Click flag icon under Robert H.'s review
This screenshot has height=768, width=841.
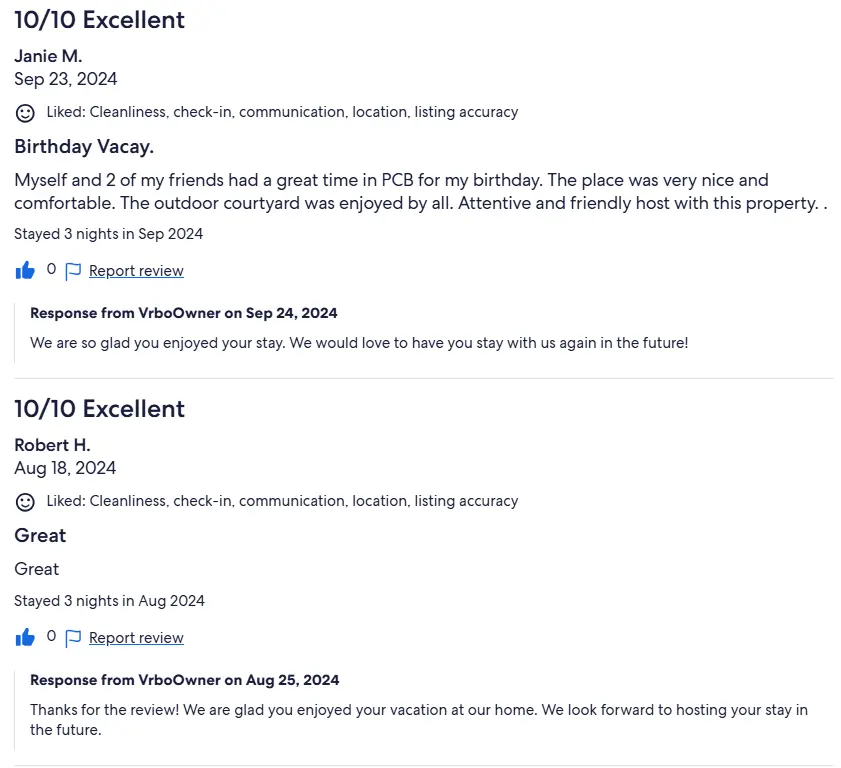[x=73, y=638]
